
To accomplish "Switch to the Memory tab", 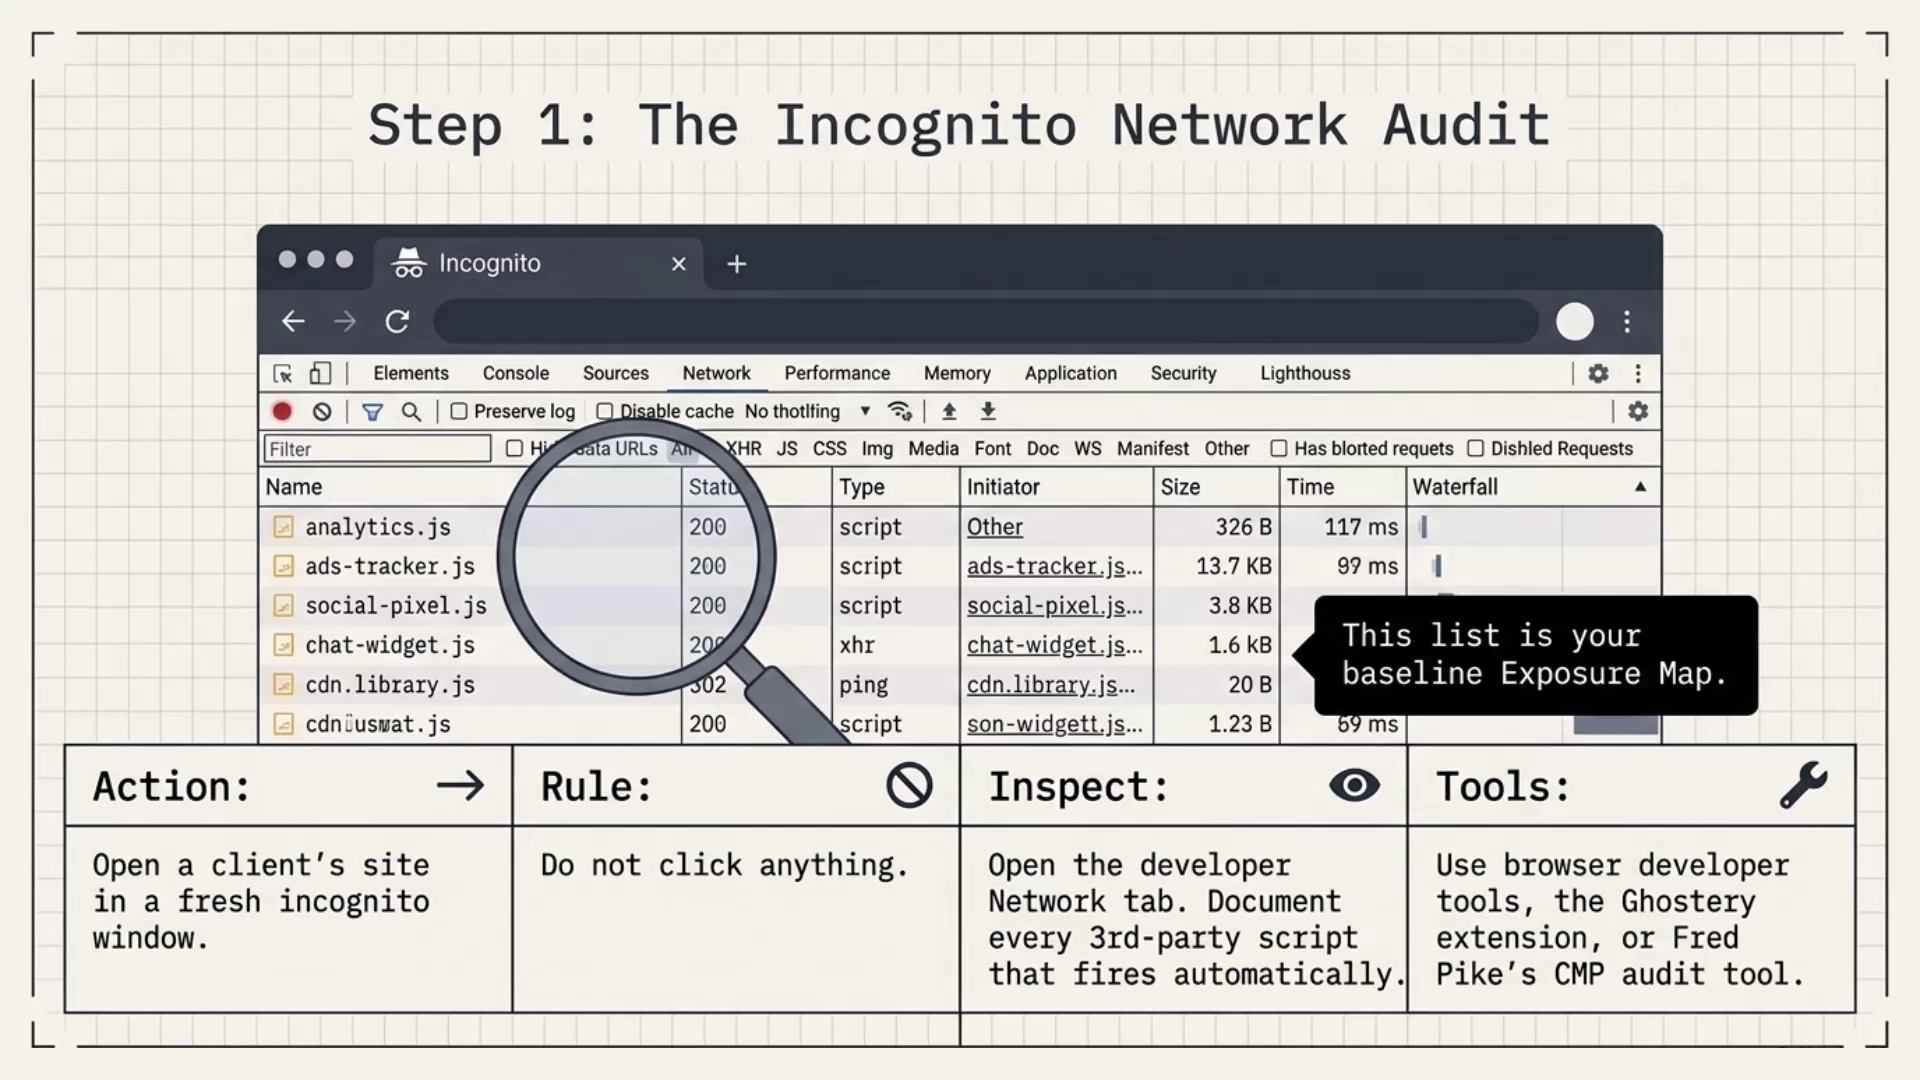I will pos(957,373).
